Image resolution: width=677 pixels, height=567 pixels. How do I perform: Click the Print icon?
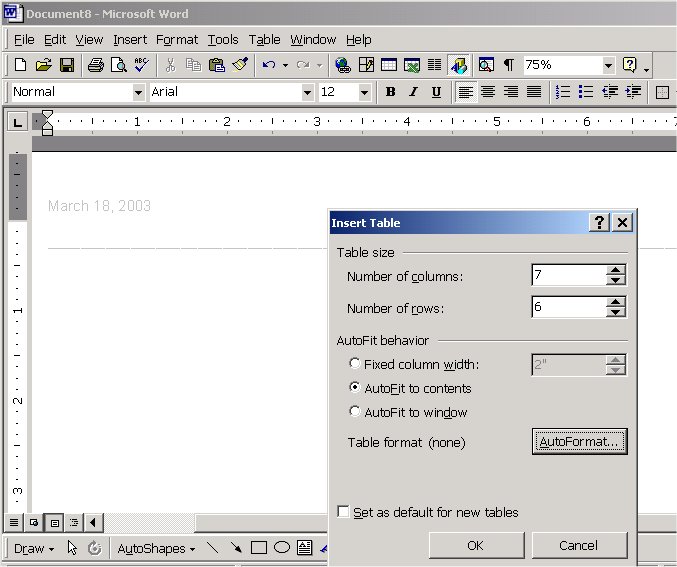point(95,65)
